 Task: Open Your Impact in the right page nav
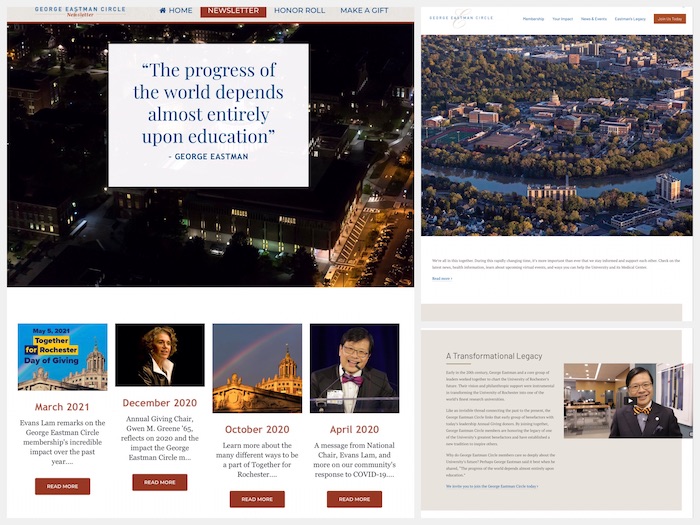coord(562,19)
